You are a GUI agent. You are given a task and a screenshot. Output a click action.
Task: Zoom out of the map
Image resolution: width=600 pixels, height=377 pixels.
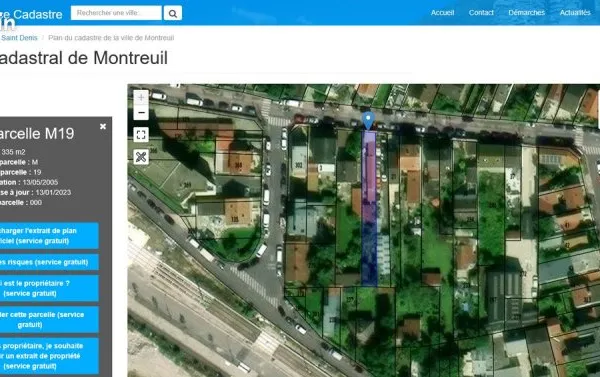pos(141,113)
